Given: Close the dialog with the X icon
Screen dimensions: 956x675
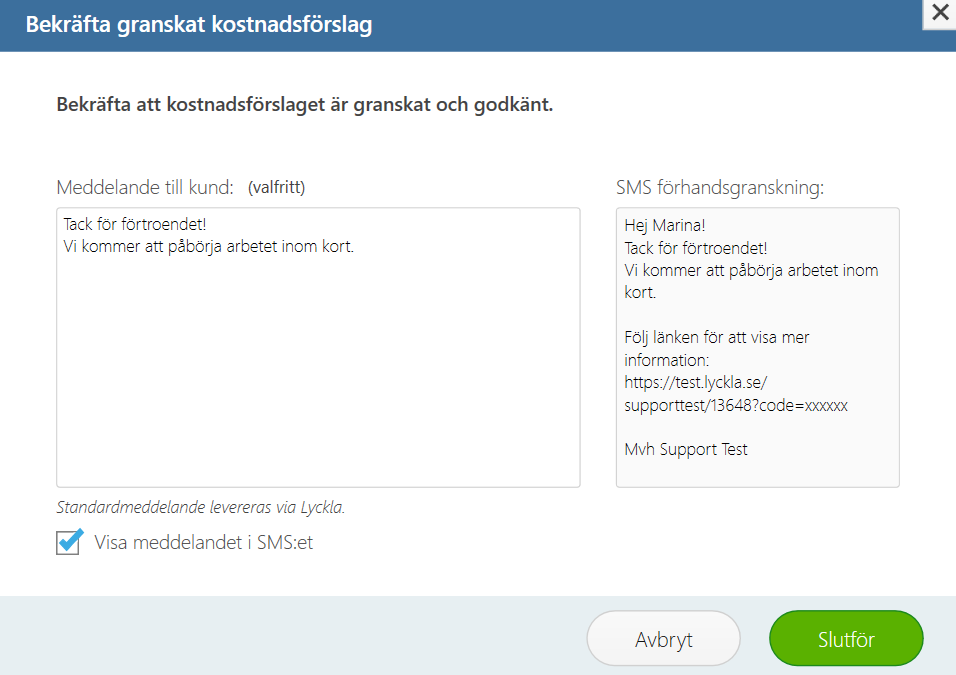Looking at the screenshot, I should 940,13.
